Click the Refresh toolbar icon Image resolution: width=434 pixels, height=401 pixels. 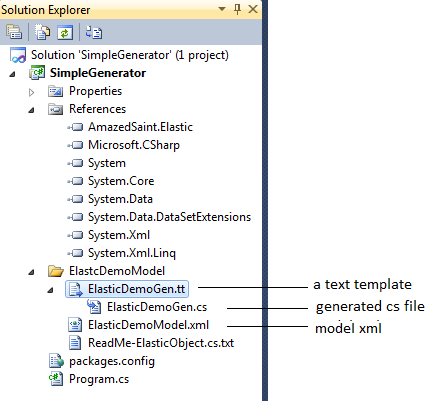65,33
